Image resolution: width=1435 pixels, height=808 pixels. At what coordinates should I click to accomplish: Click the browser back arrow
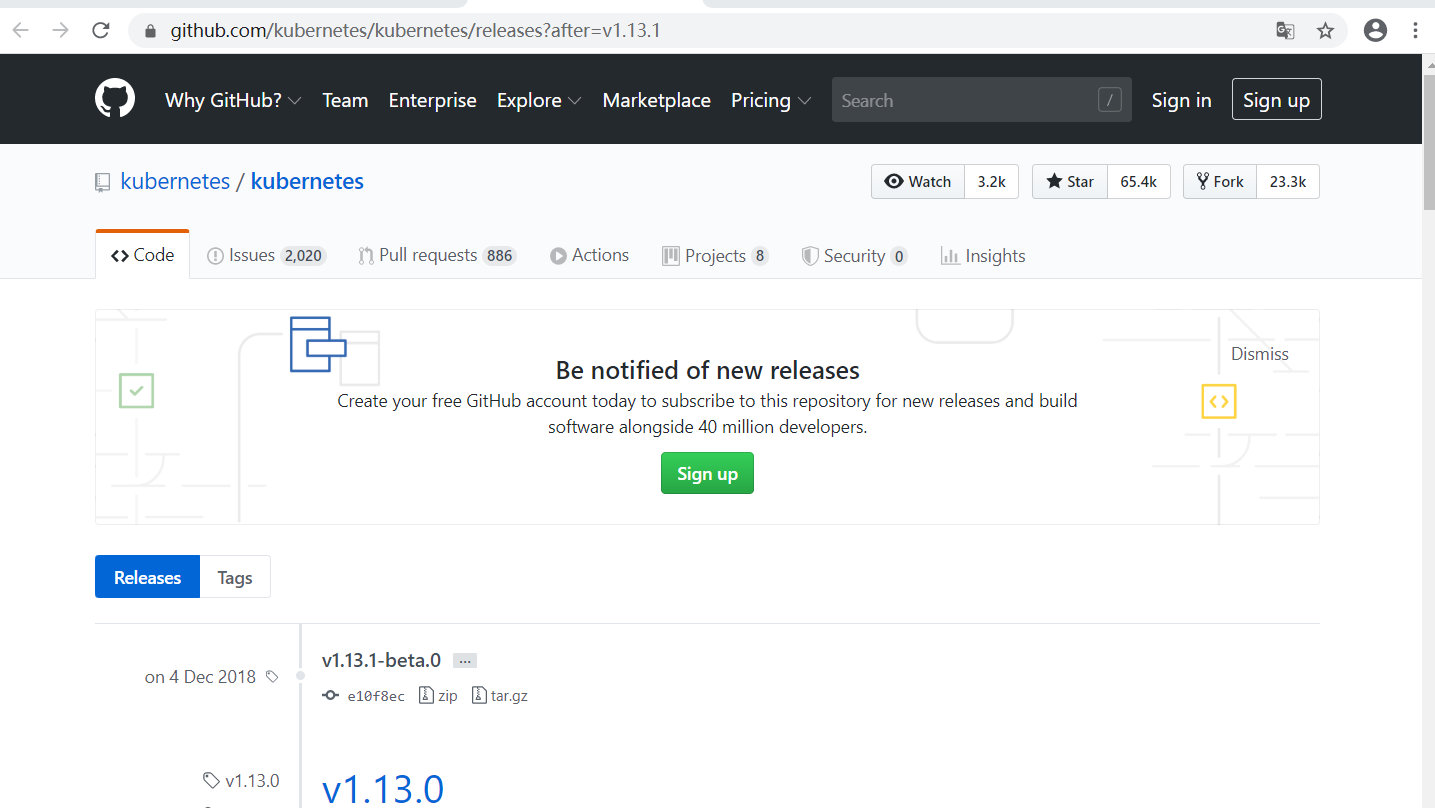(x=20, y=31)
